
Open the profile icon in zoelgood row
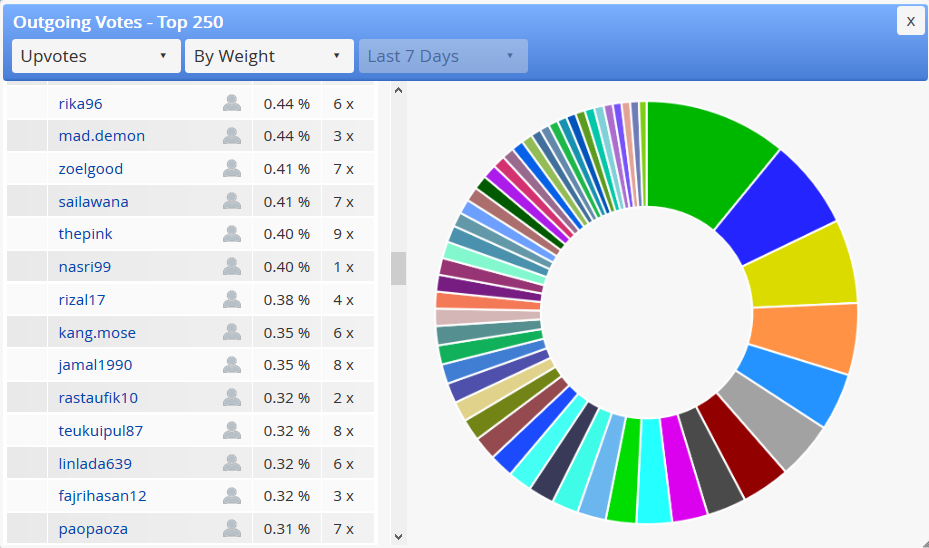point(232,168)
